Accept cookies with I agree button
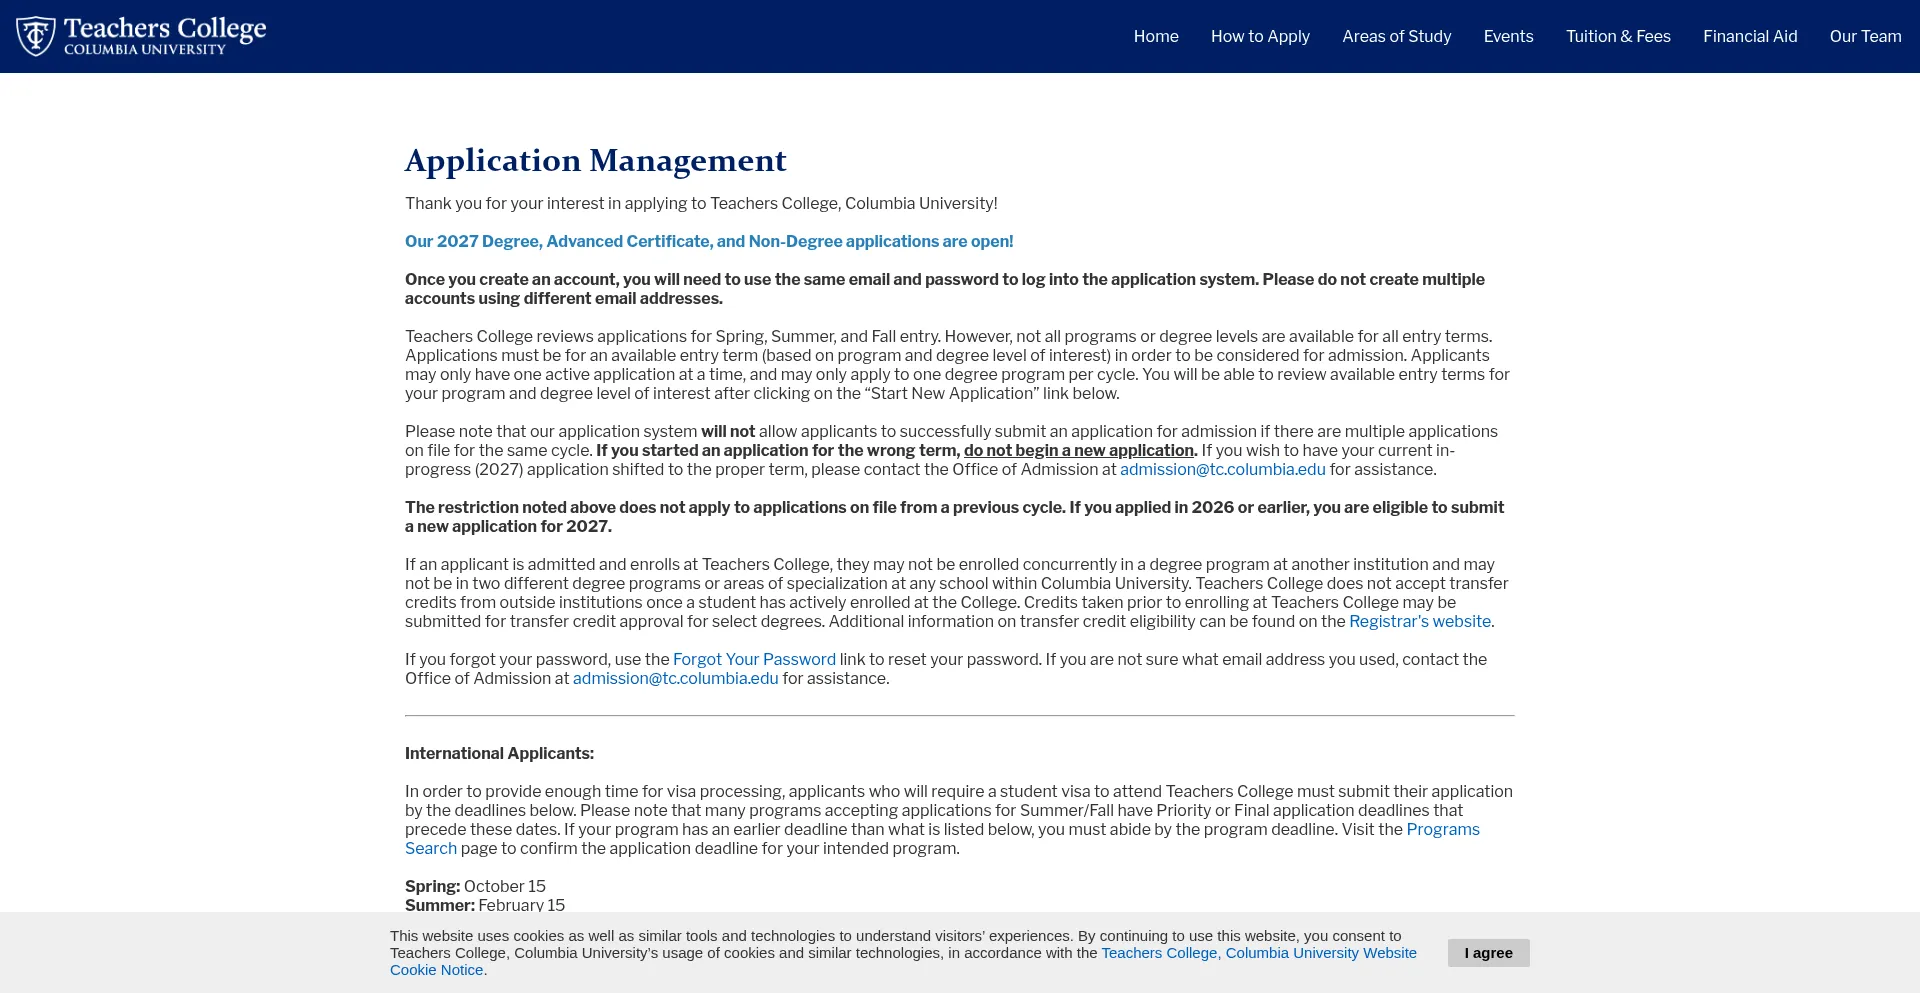 [1488, 952]
